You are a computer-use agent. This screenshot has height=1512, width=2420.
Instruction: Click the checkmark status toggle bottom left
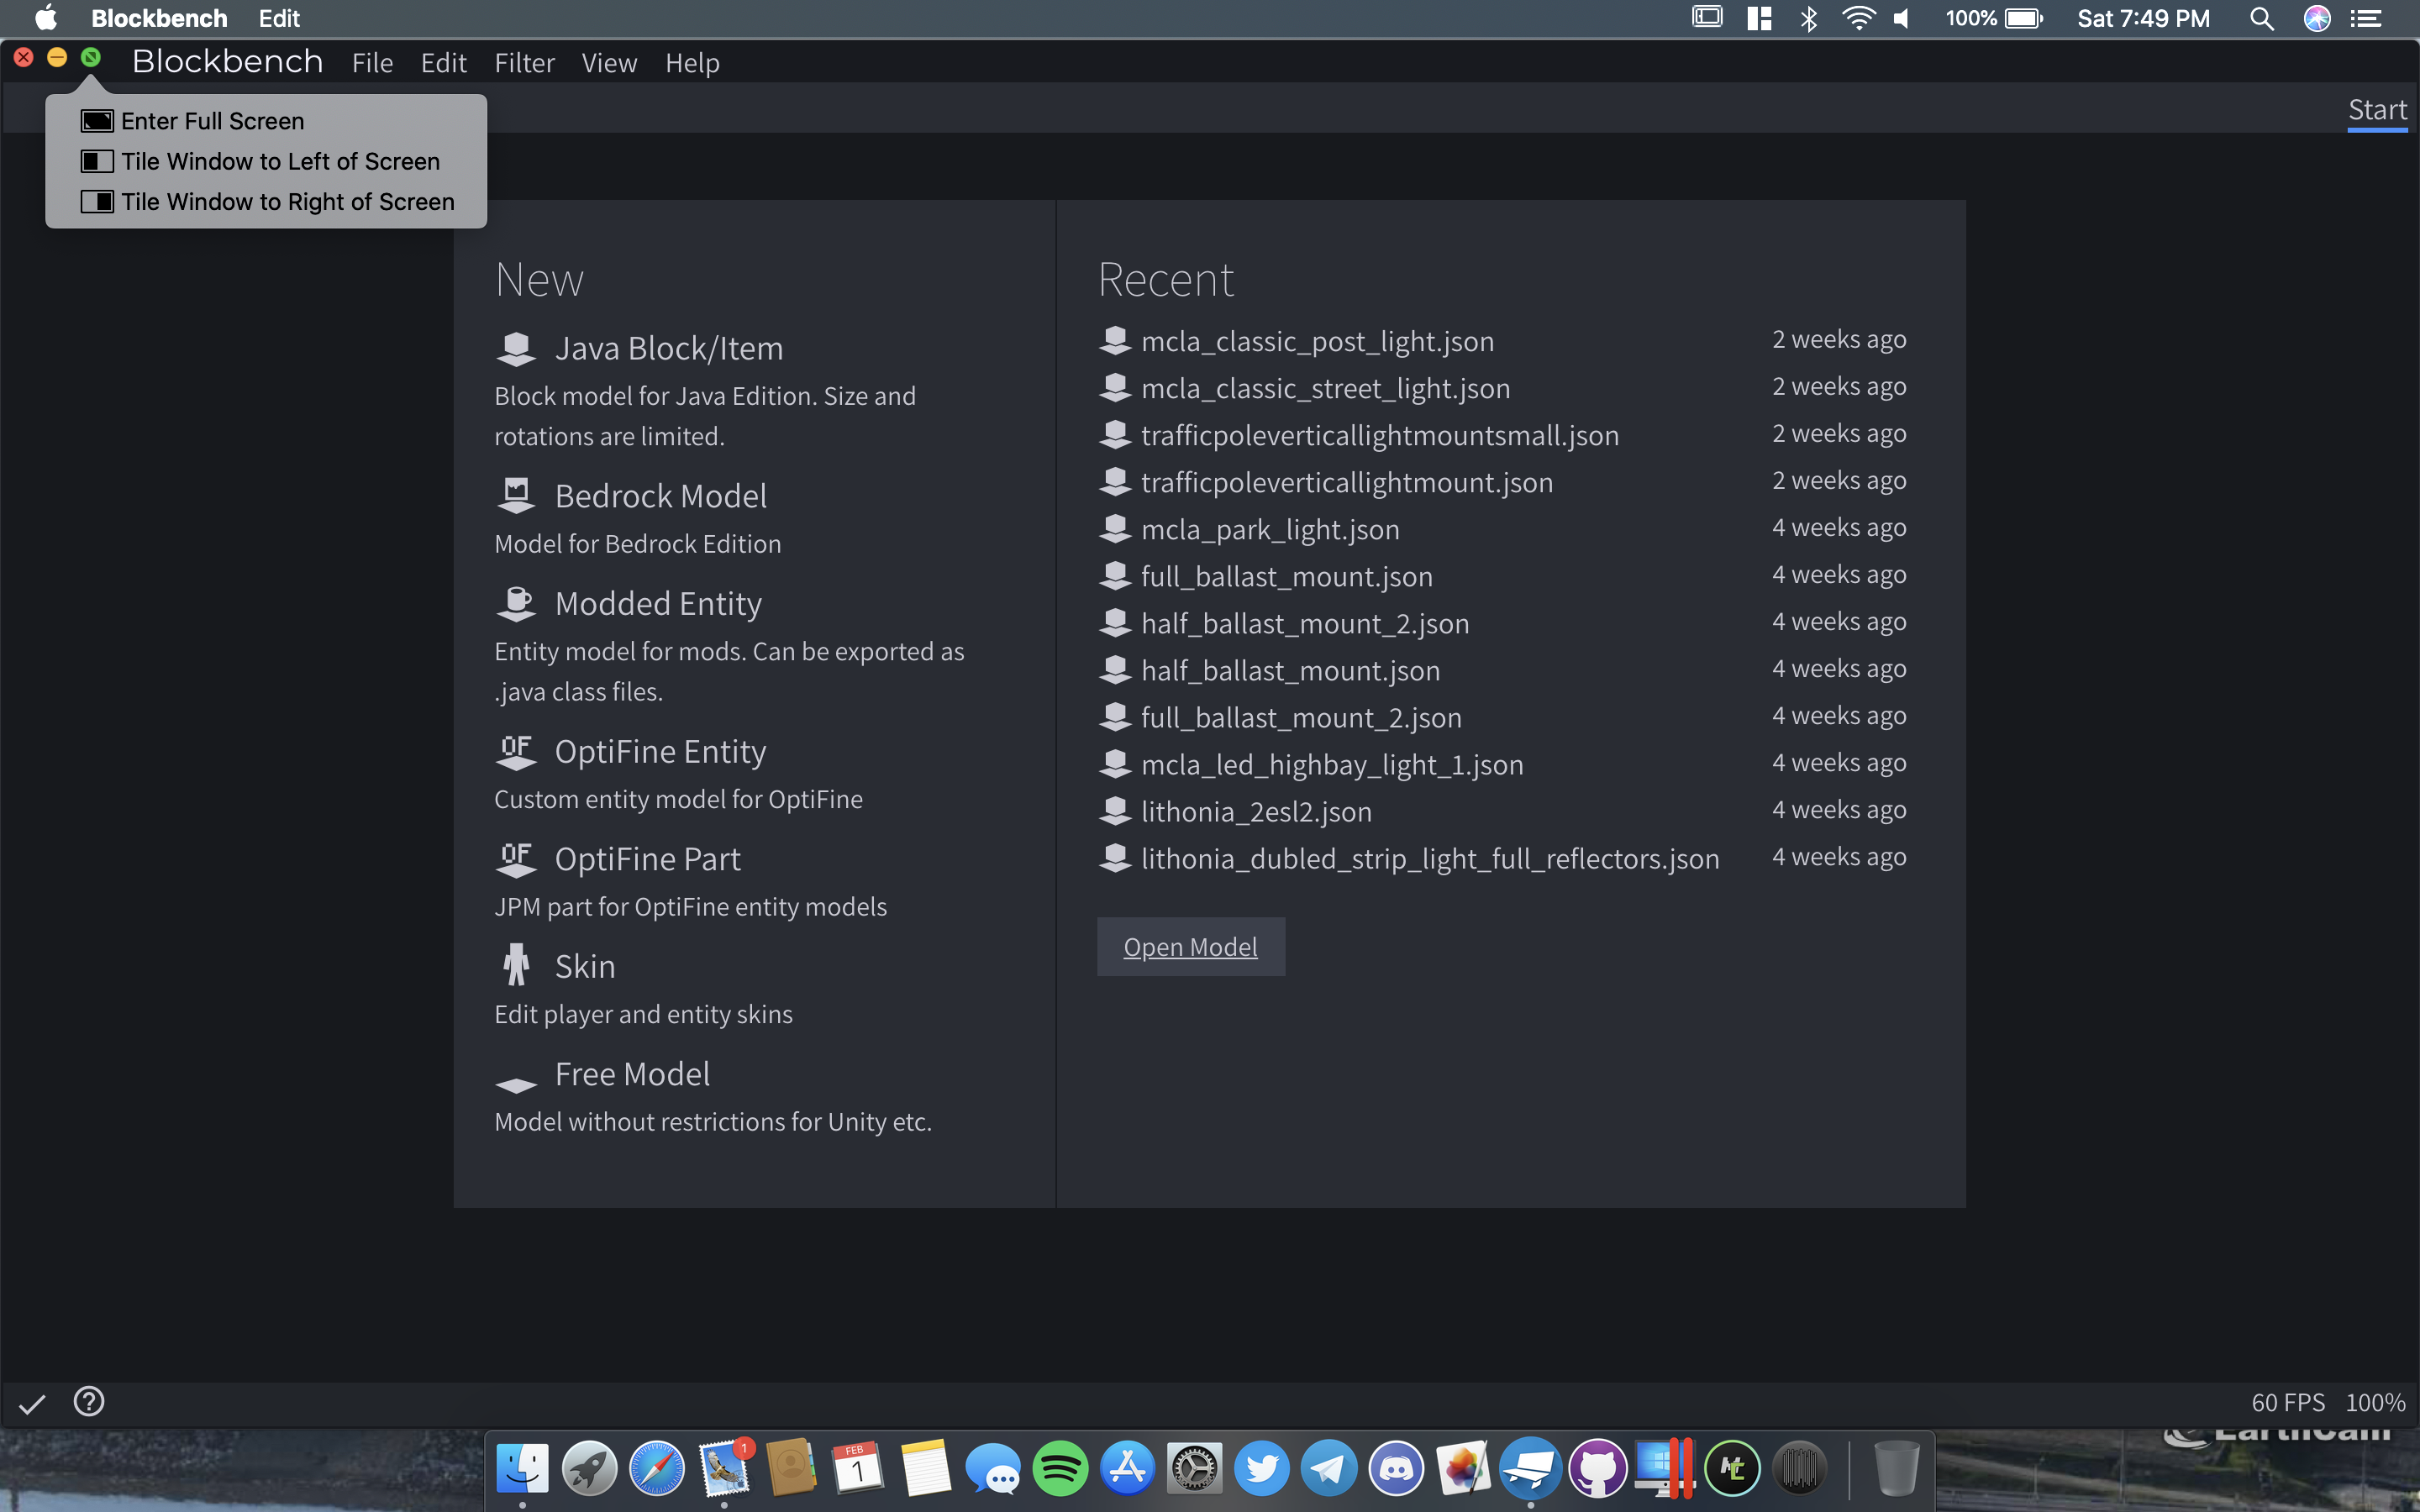pos(31,1401)
